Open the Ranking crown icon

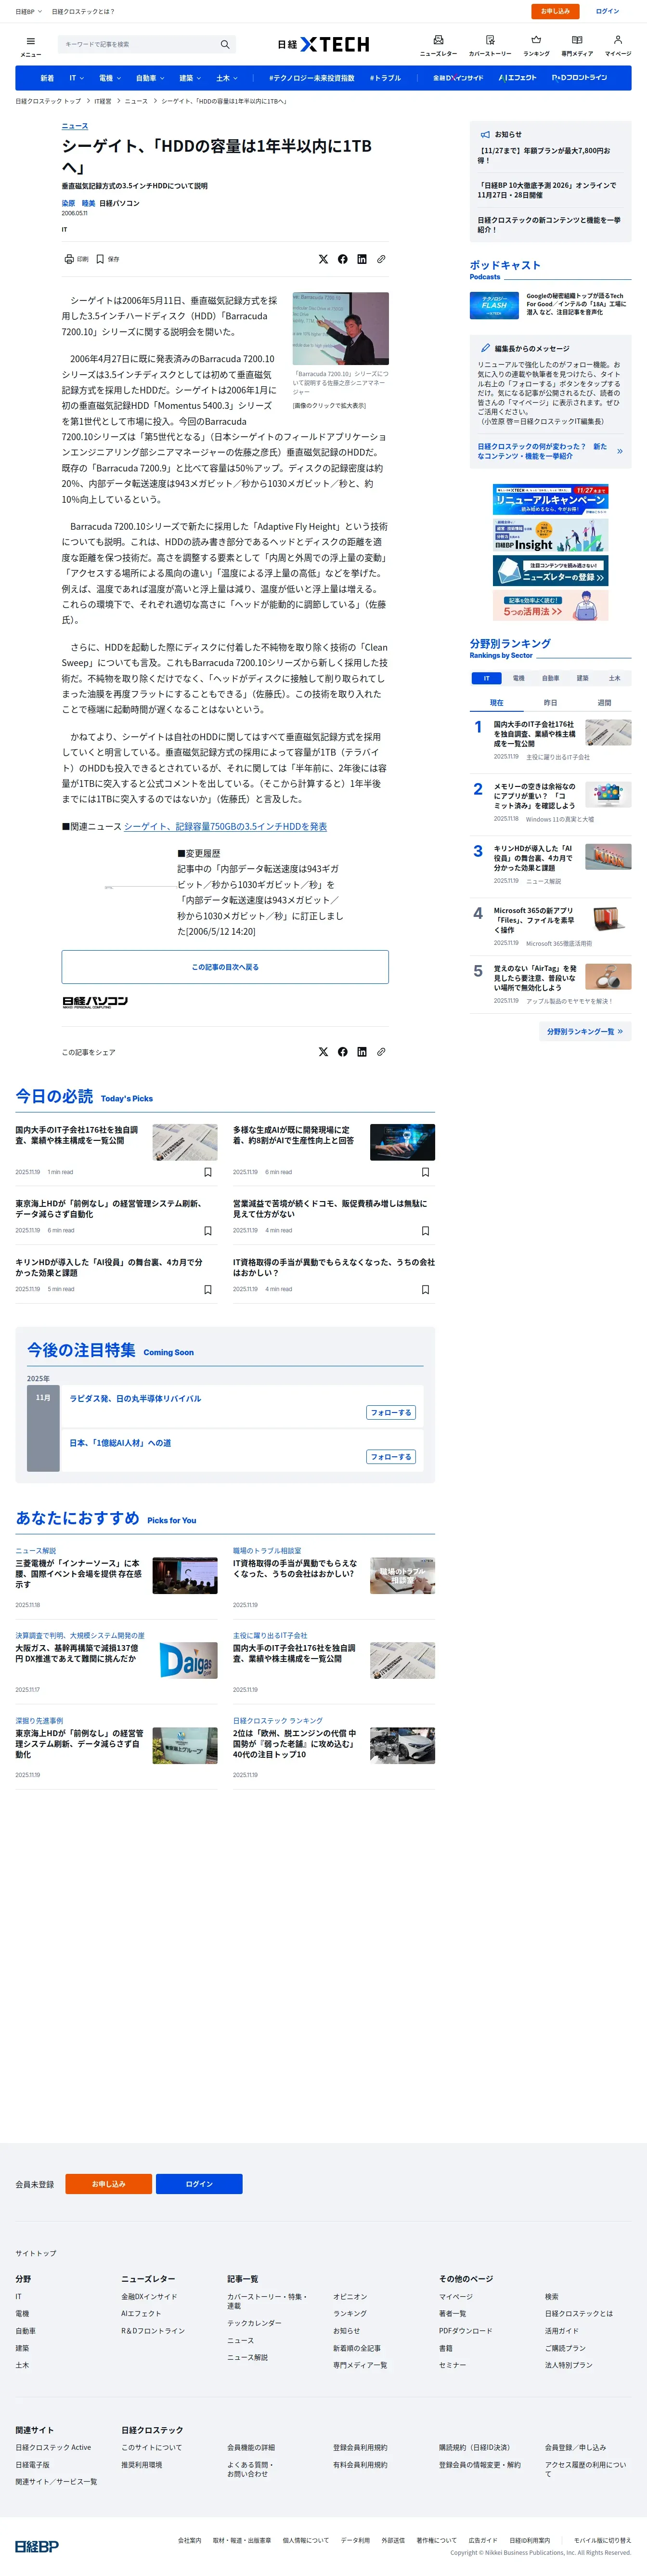(x=536, y=40)
